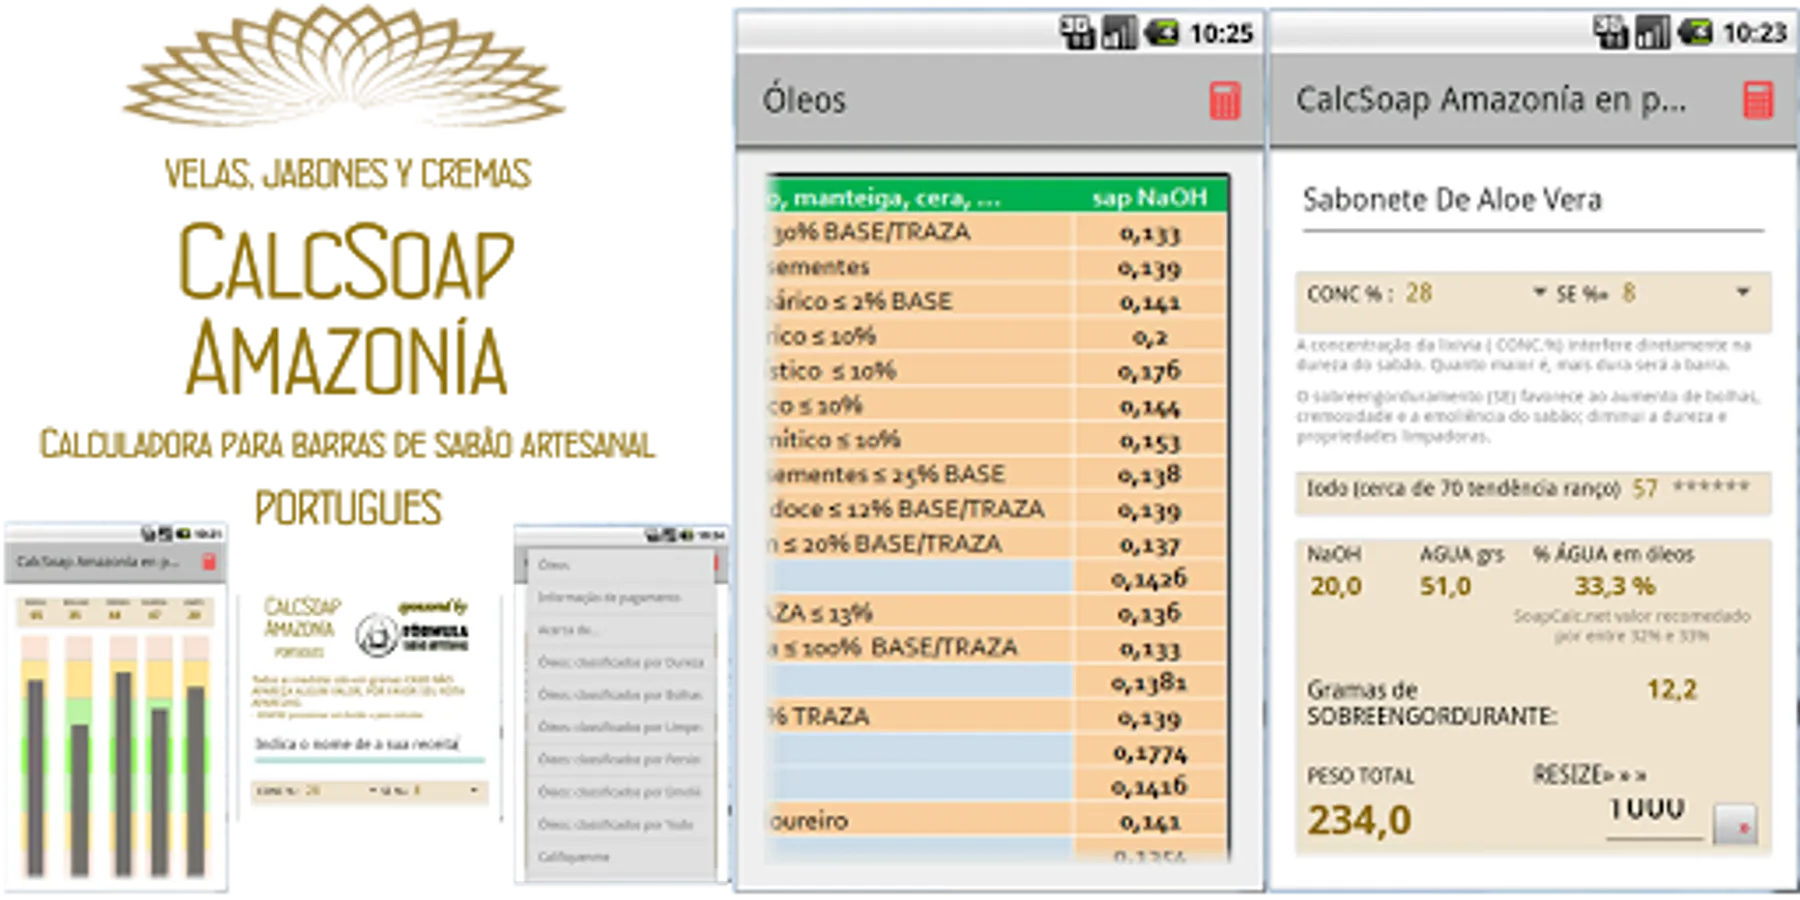Click the 3G data icon beside 10:25
This screenshot has width=1800, height=900.
click(x=1078, y=33)
